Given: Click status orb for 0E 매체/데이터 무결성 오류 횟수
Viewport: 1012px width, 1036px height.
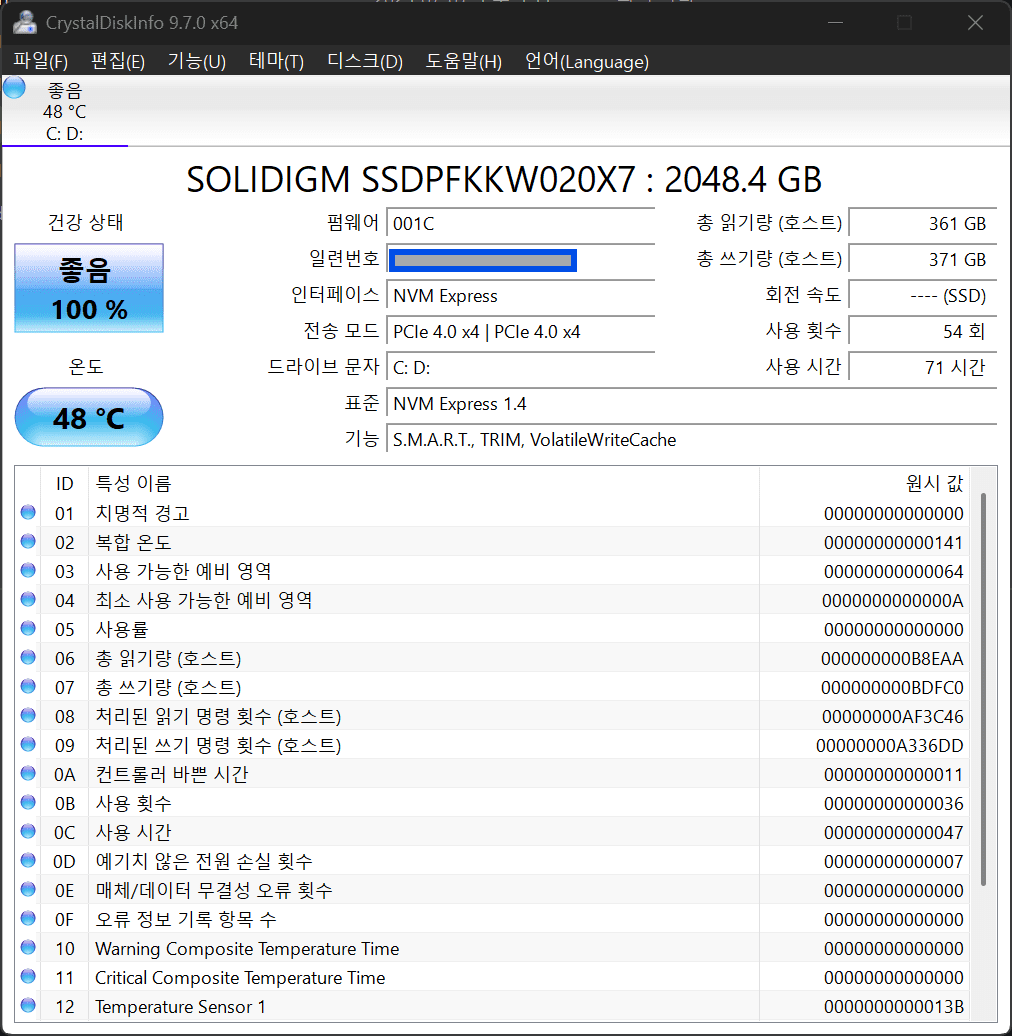Looking at the screenshot, I should point(28,889).
